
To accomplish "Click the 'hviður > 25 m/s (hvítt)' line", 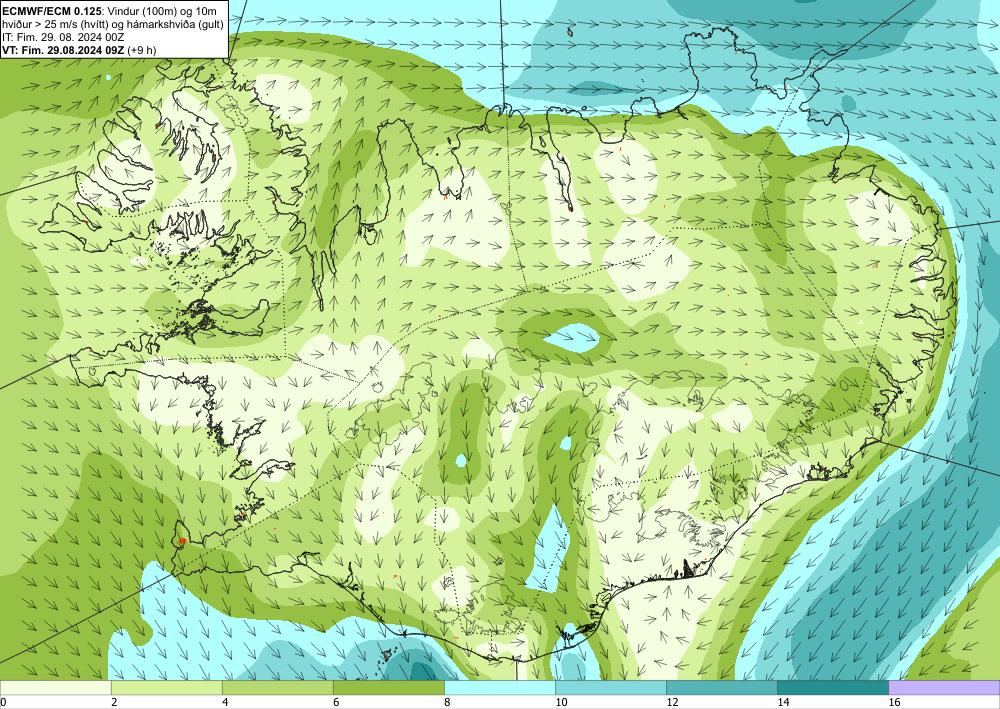I will [x=112, y=25].
